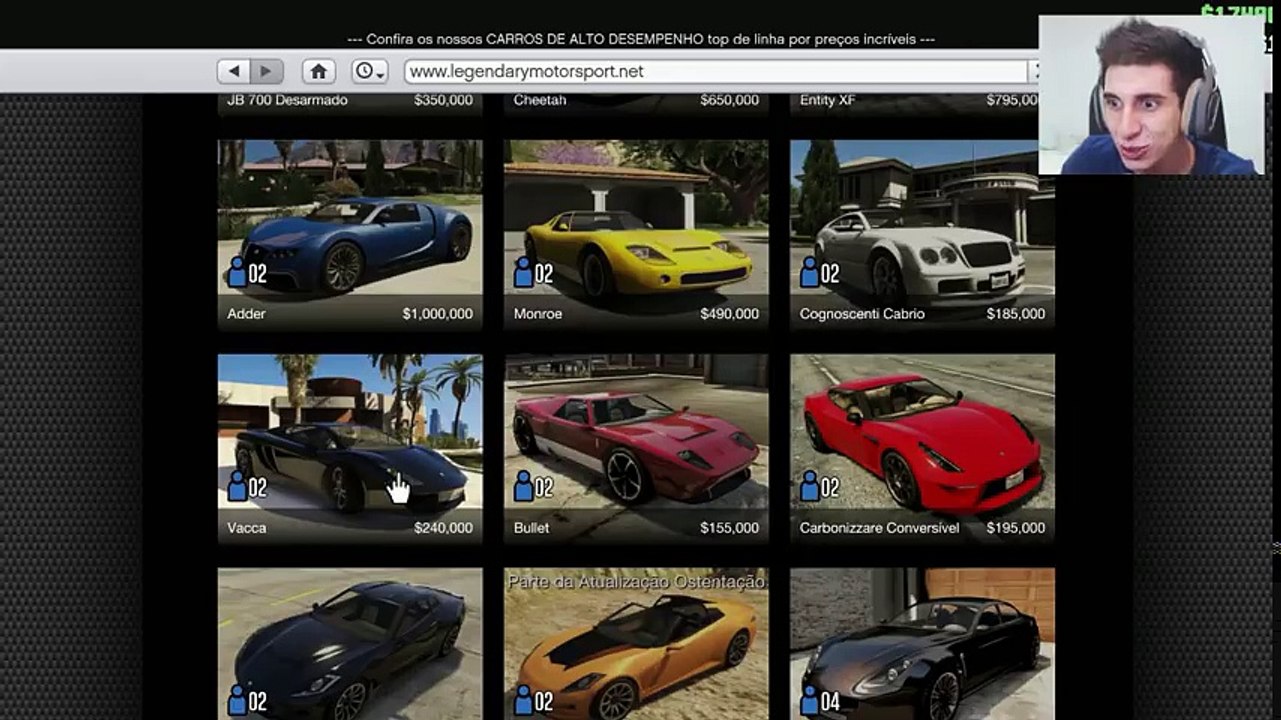Viewport: 1281px width, 720px height.
Task: Click the Cheetah car label
Action: pos(540,100)
